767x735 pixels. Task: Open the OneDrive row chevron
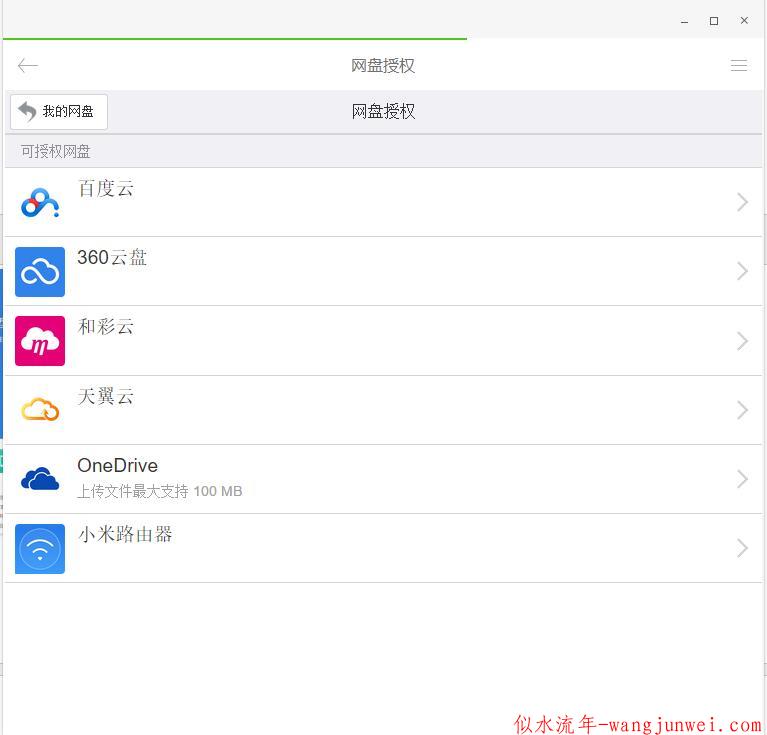coord(742,479)
